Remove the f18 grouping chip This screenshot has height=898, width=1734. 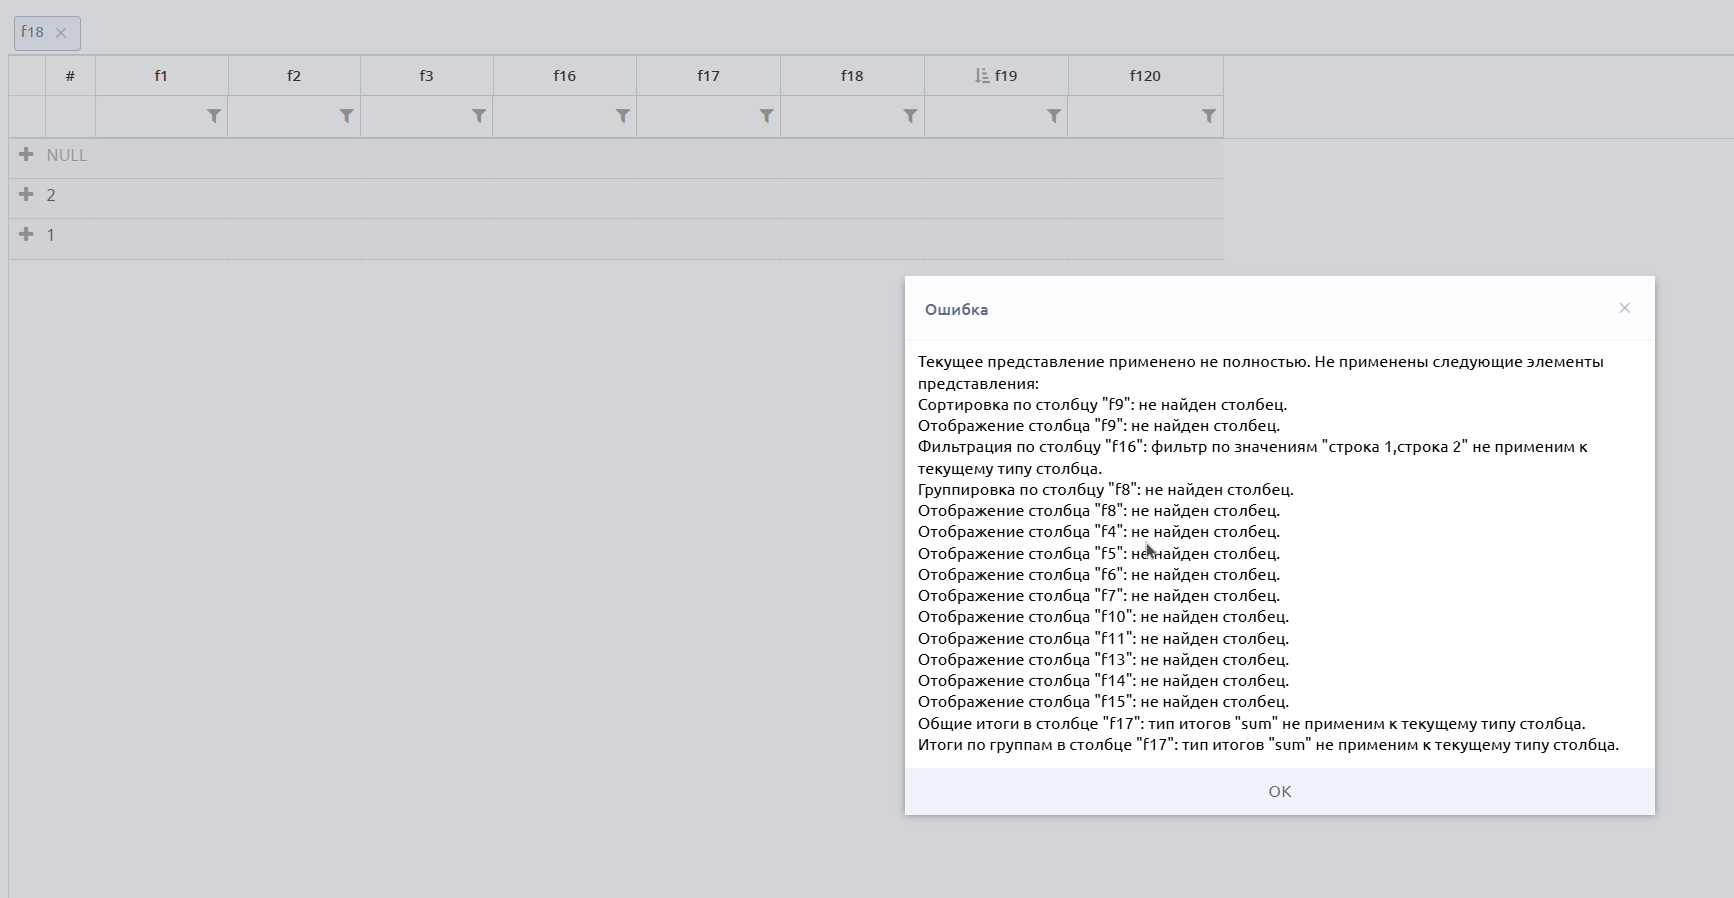click(x=61, y=33)
